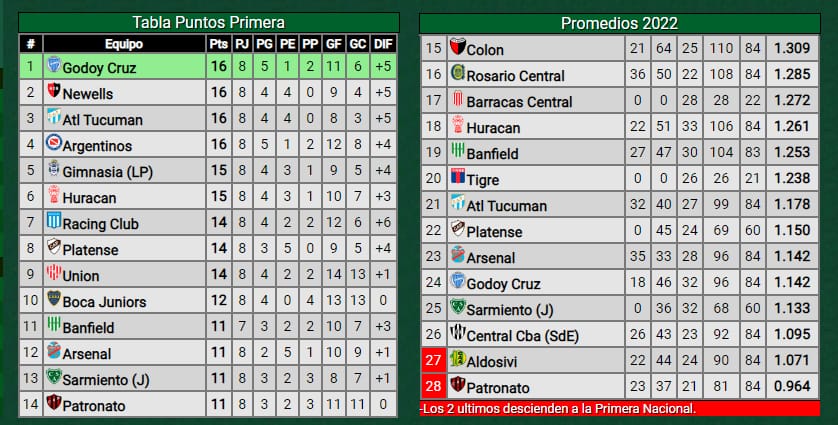Click red position 28 relegation cell
The image size is (838, 425).
tap(433, 386)
